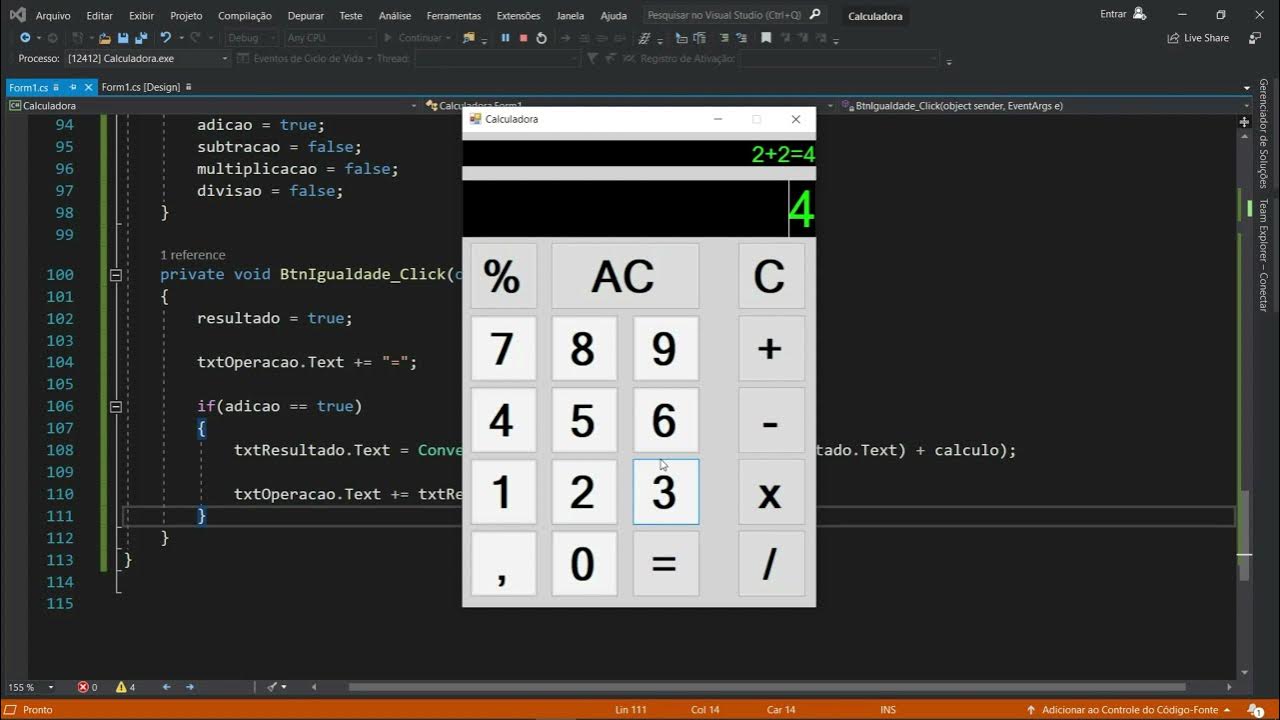Image resolution: width=1280 pixels, height=720 pixels.
Task: Click the bookmark icon in the toolbar
Action: click(766, 38)
